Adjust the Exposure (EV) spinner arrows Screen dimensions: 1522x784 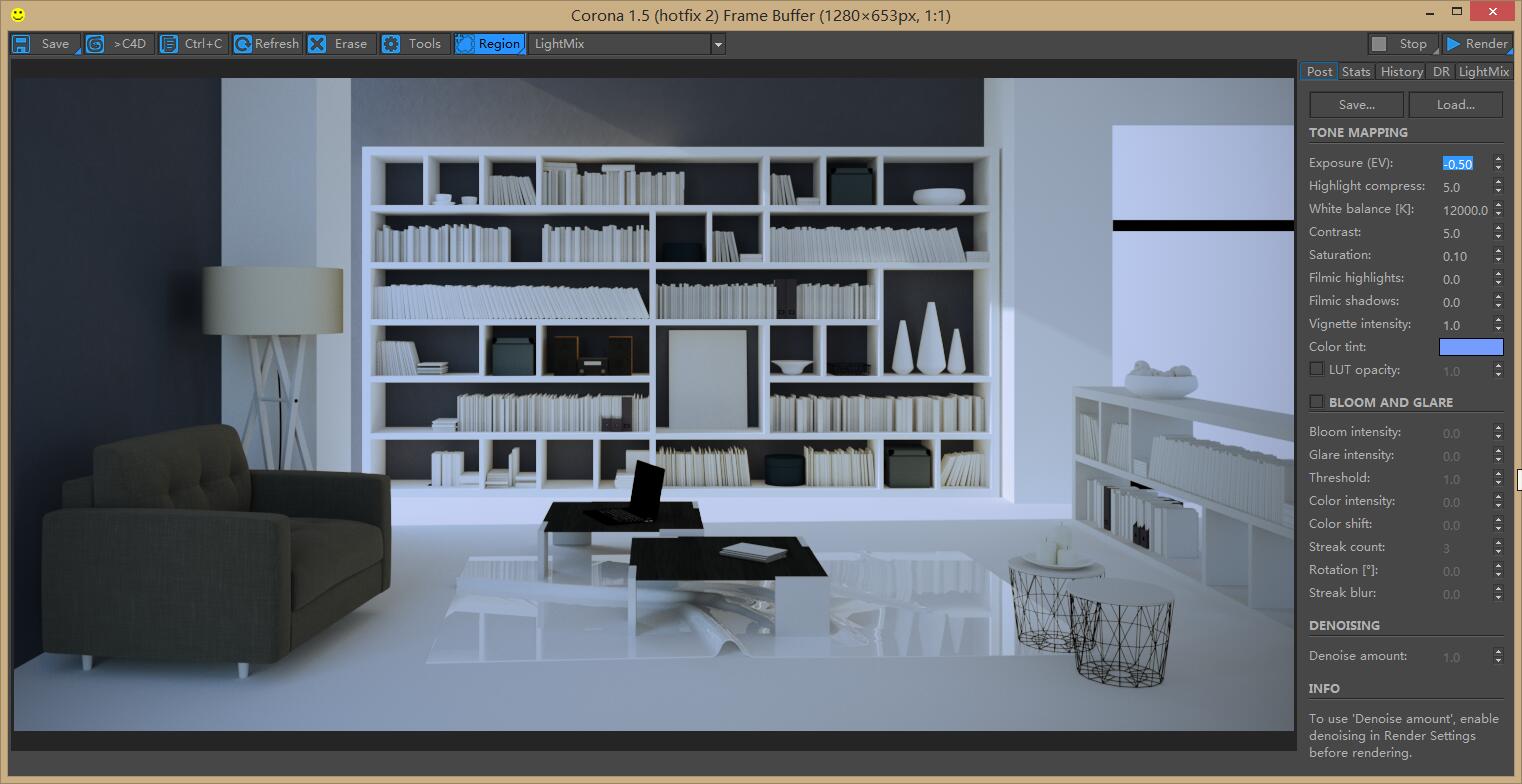(1498, 163)
